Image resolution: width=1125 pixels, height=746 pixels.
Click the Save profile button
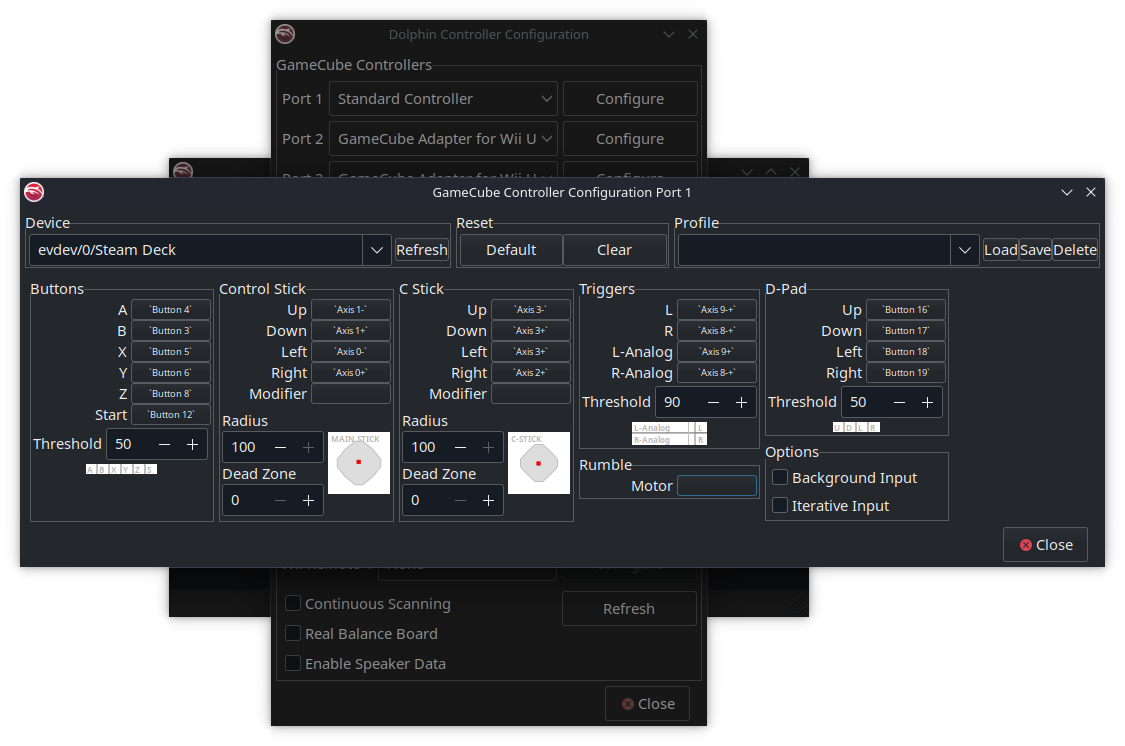[x=1035, y=250]
